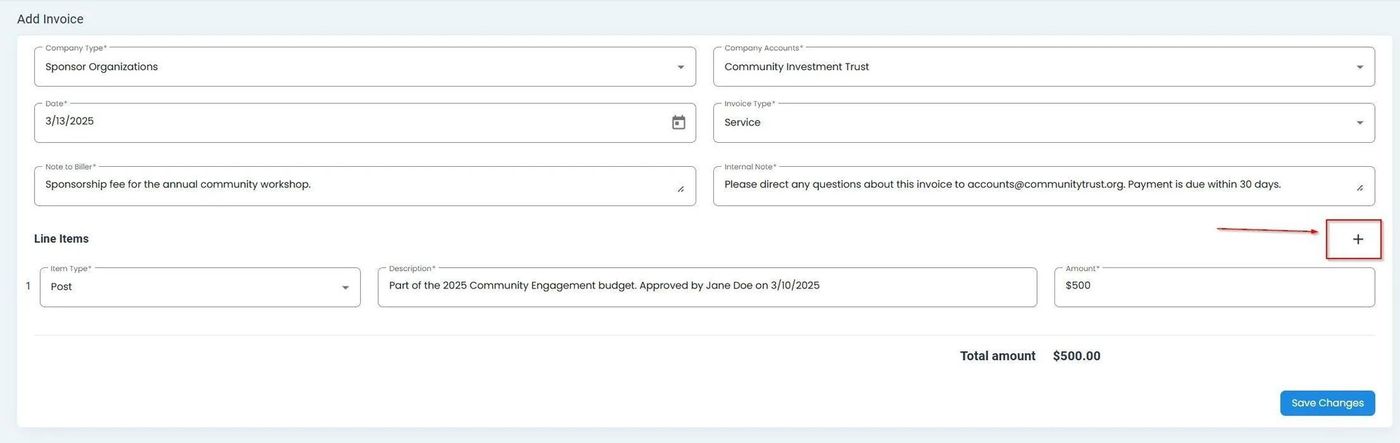This screenshot has width=1400, height=443.
Task: Click the Note to Biller resize handle
Action: click(x=681, y=188)
